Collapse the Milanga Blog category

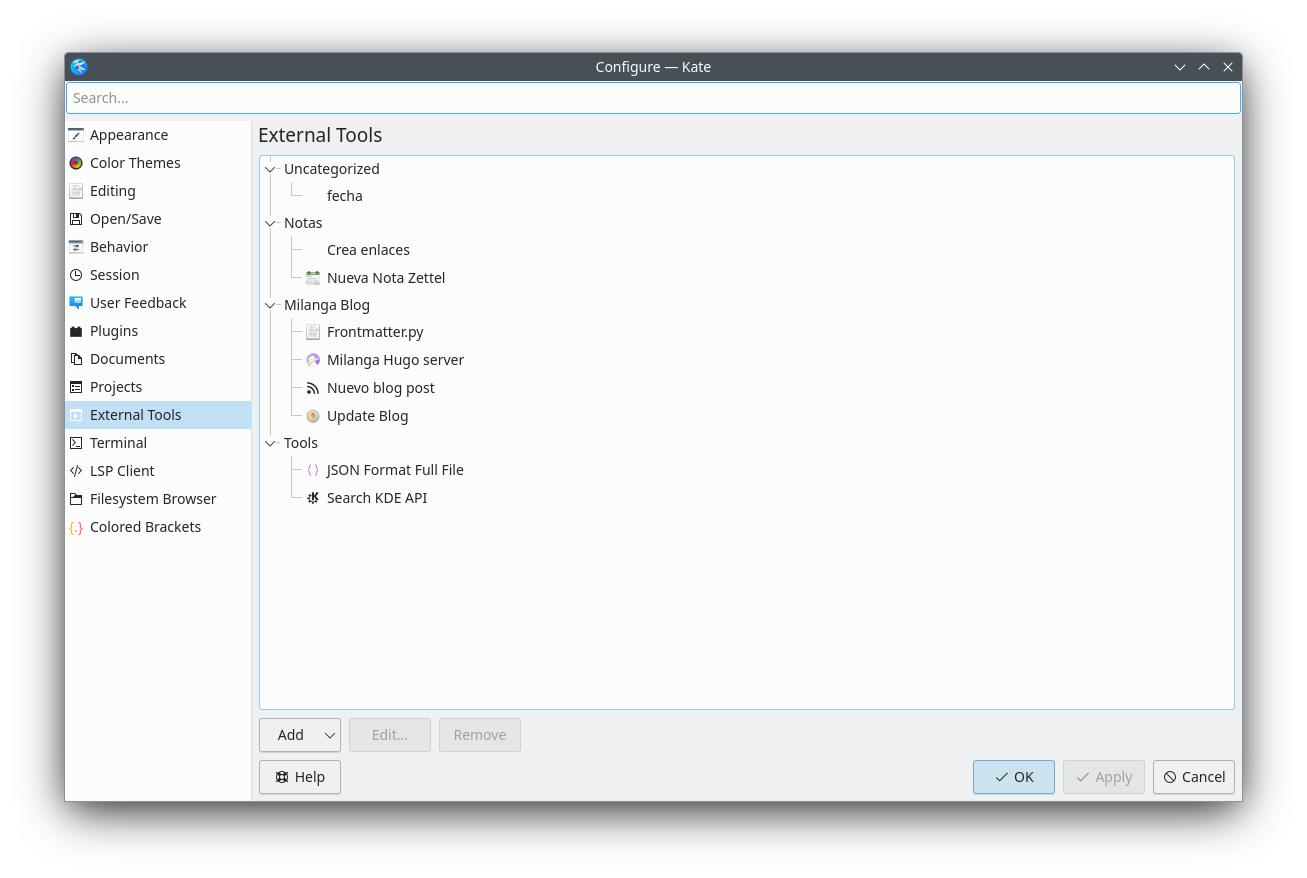270,305
